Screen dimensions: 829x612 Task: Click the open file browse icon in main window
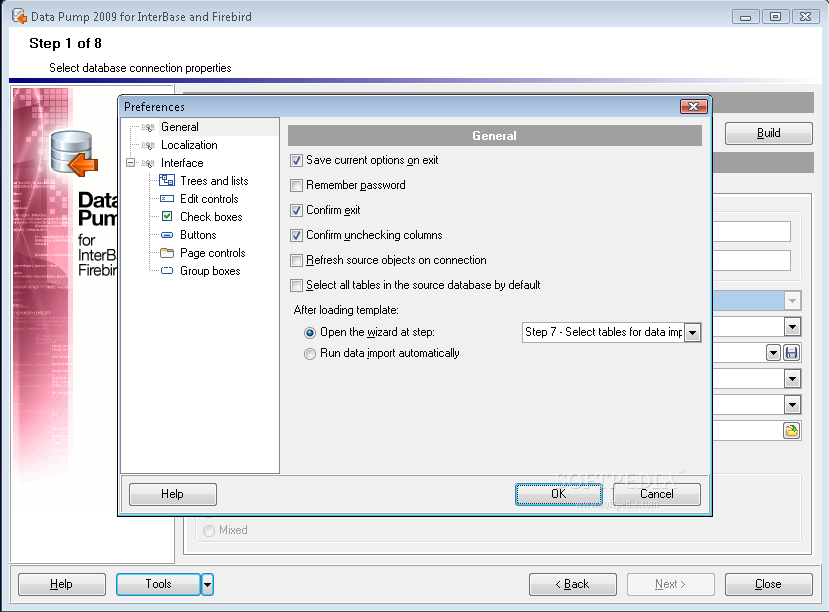[791, 431]
